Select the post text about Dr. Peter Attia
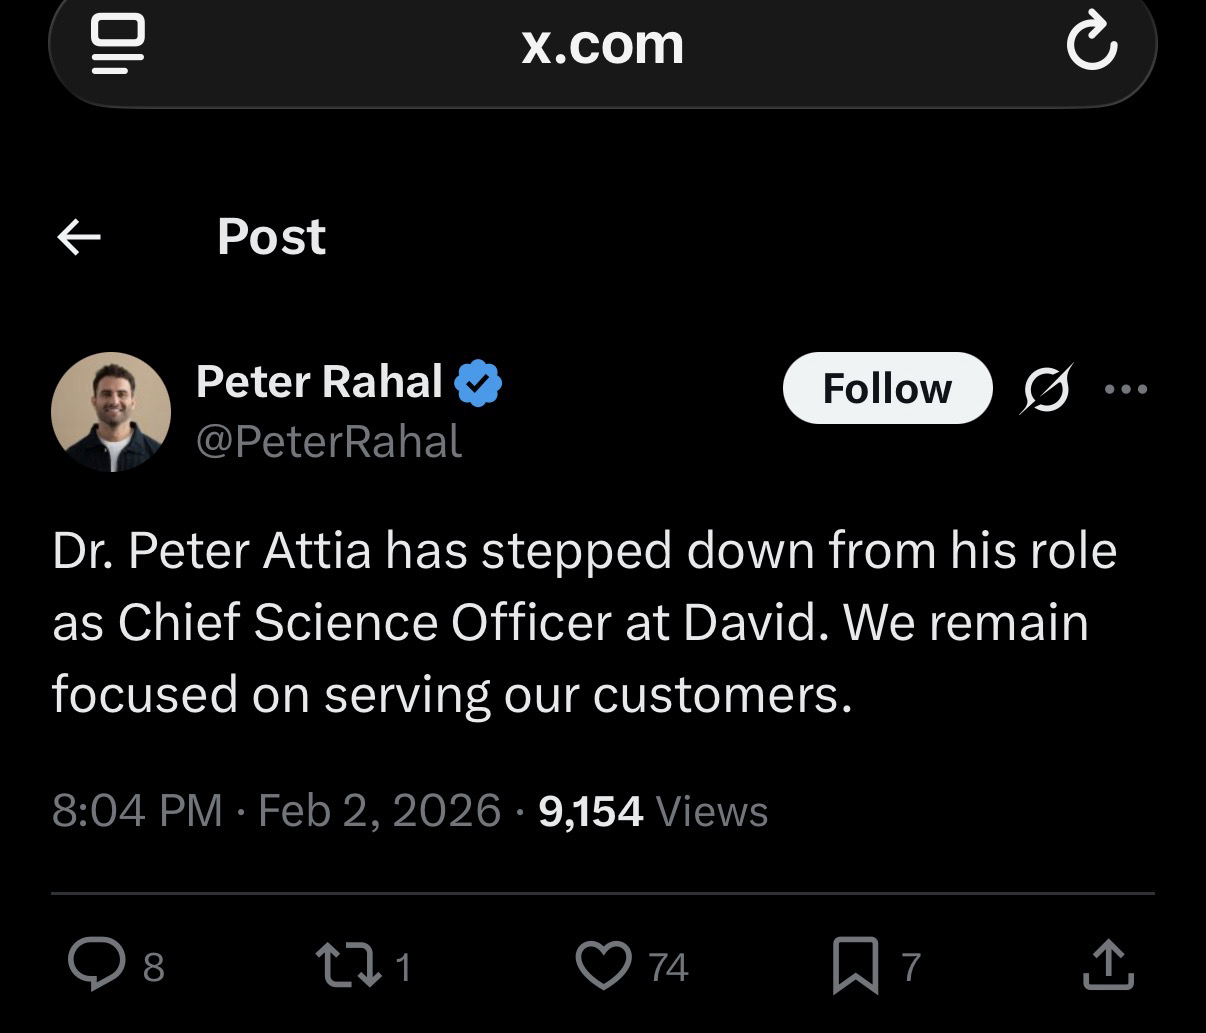The image size is (1206, 1033). pyautogui.click(x=584, y=622)
